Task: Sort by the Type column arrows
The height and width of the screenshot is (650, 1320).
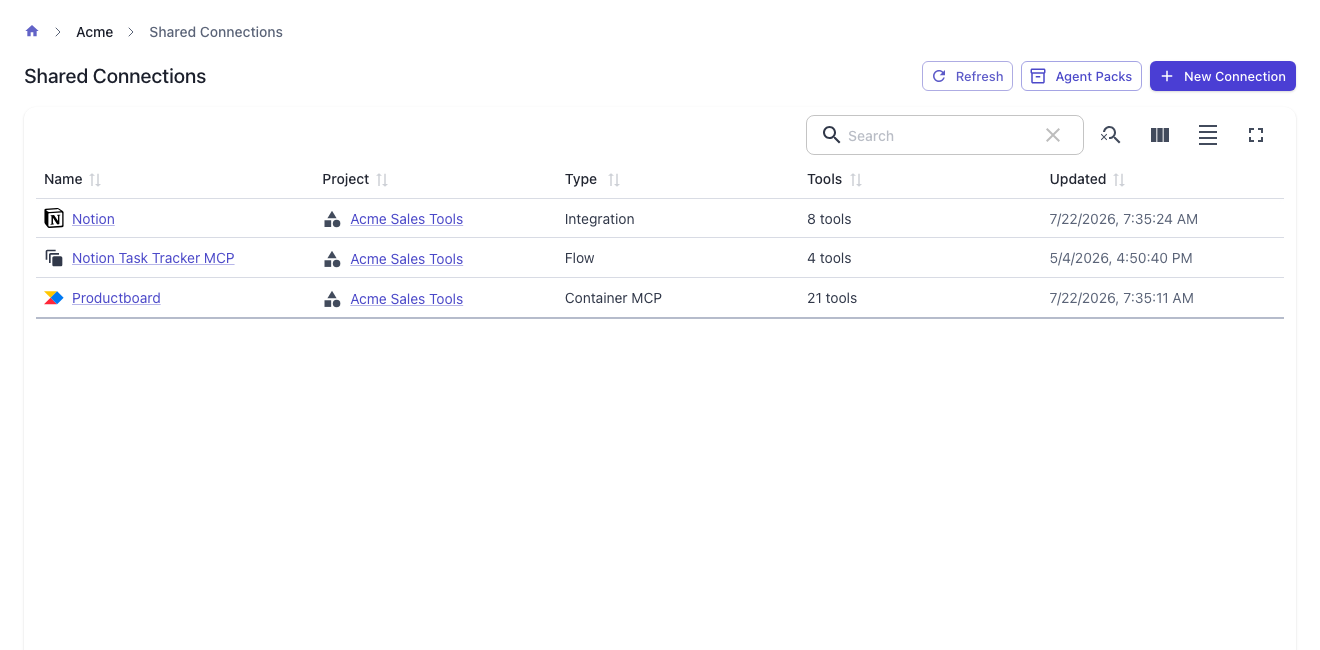Action: coord(614,180)
